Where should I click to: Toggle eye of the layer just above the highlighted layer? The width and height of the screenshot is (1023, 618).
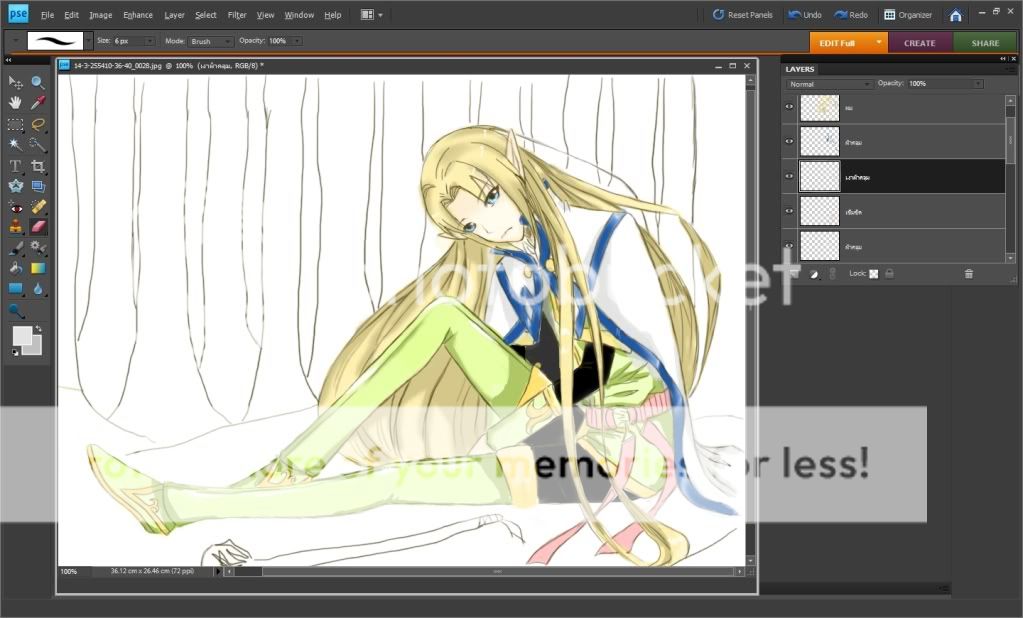[x=789, y=141]
